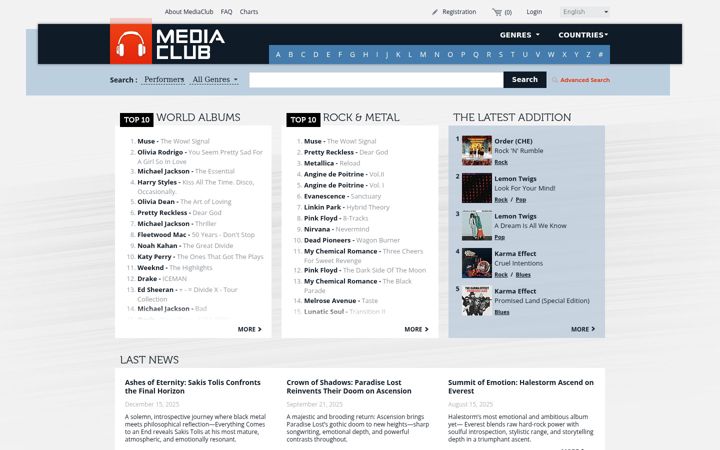
Task: Open About MediaClub page
Action: coord(189,12)
